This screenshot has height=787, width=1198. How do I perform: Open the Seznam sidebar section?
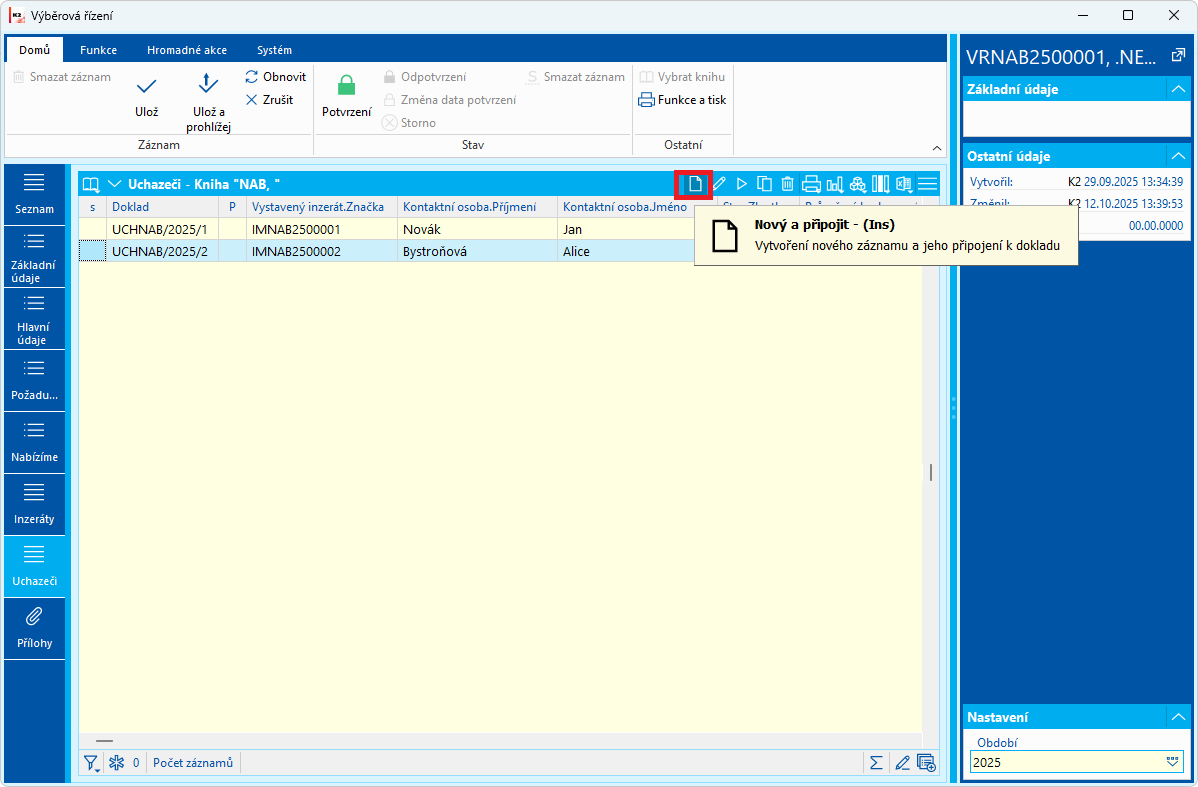tap(34, 194)
